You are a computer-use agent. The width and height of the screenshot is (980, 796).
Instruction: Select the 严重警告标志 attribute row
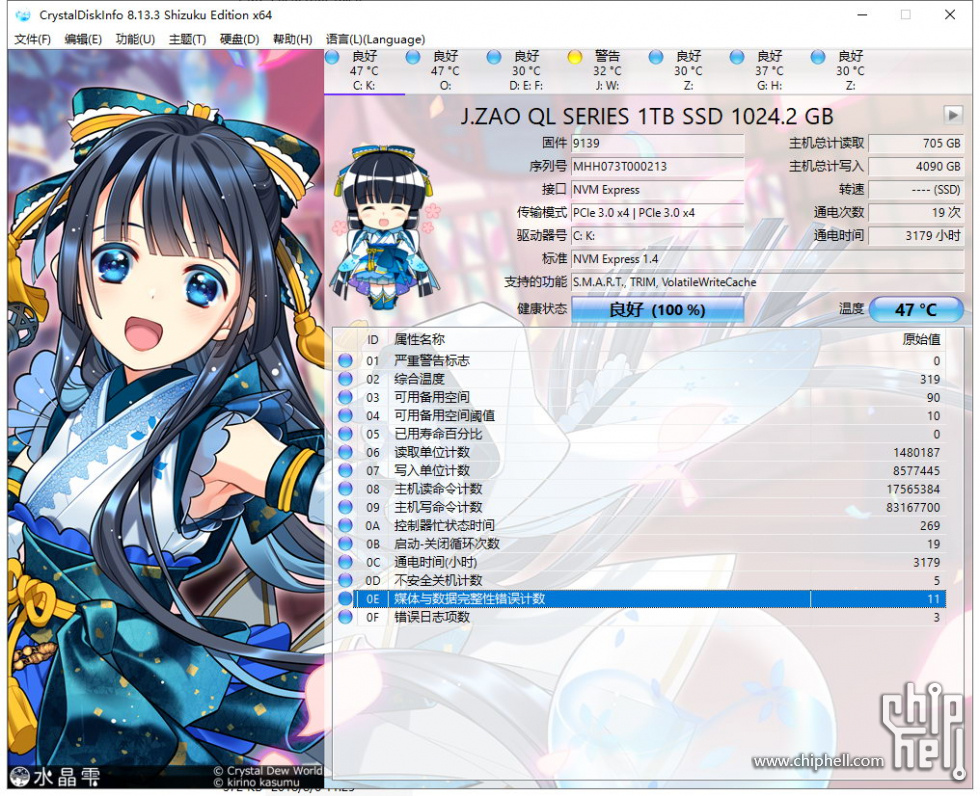[x=639, y=361]
